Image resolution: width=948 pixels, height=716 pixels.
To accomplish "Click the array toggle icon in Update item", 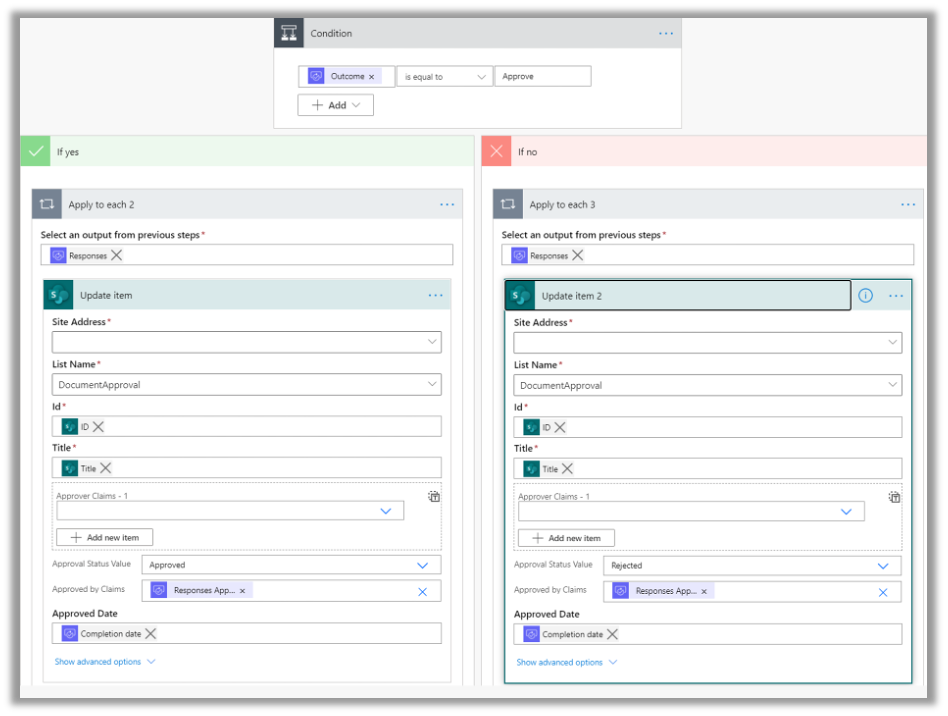I will click(434, 496).
